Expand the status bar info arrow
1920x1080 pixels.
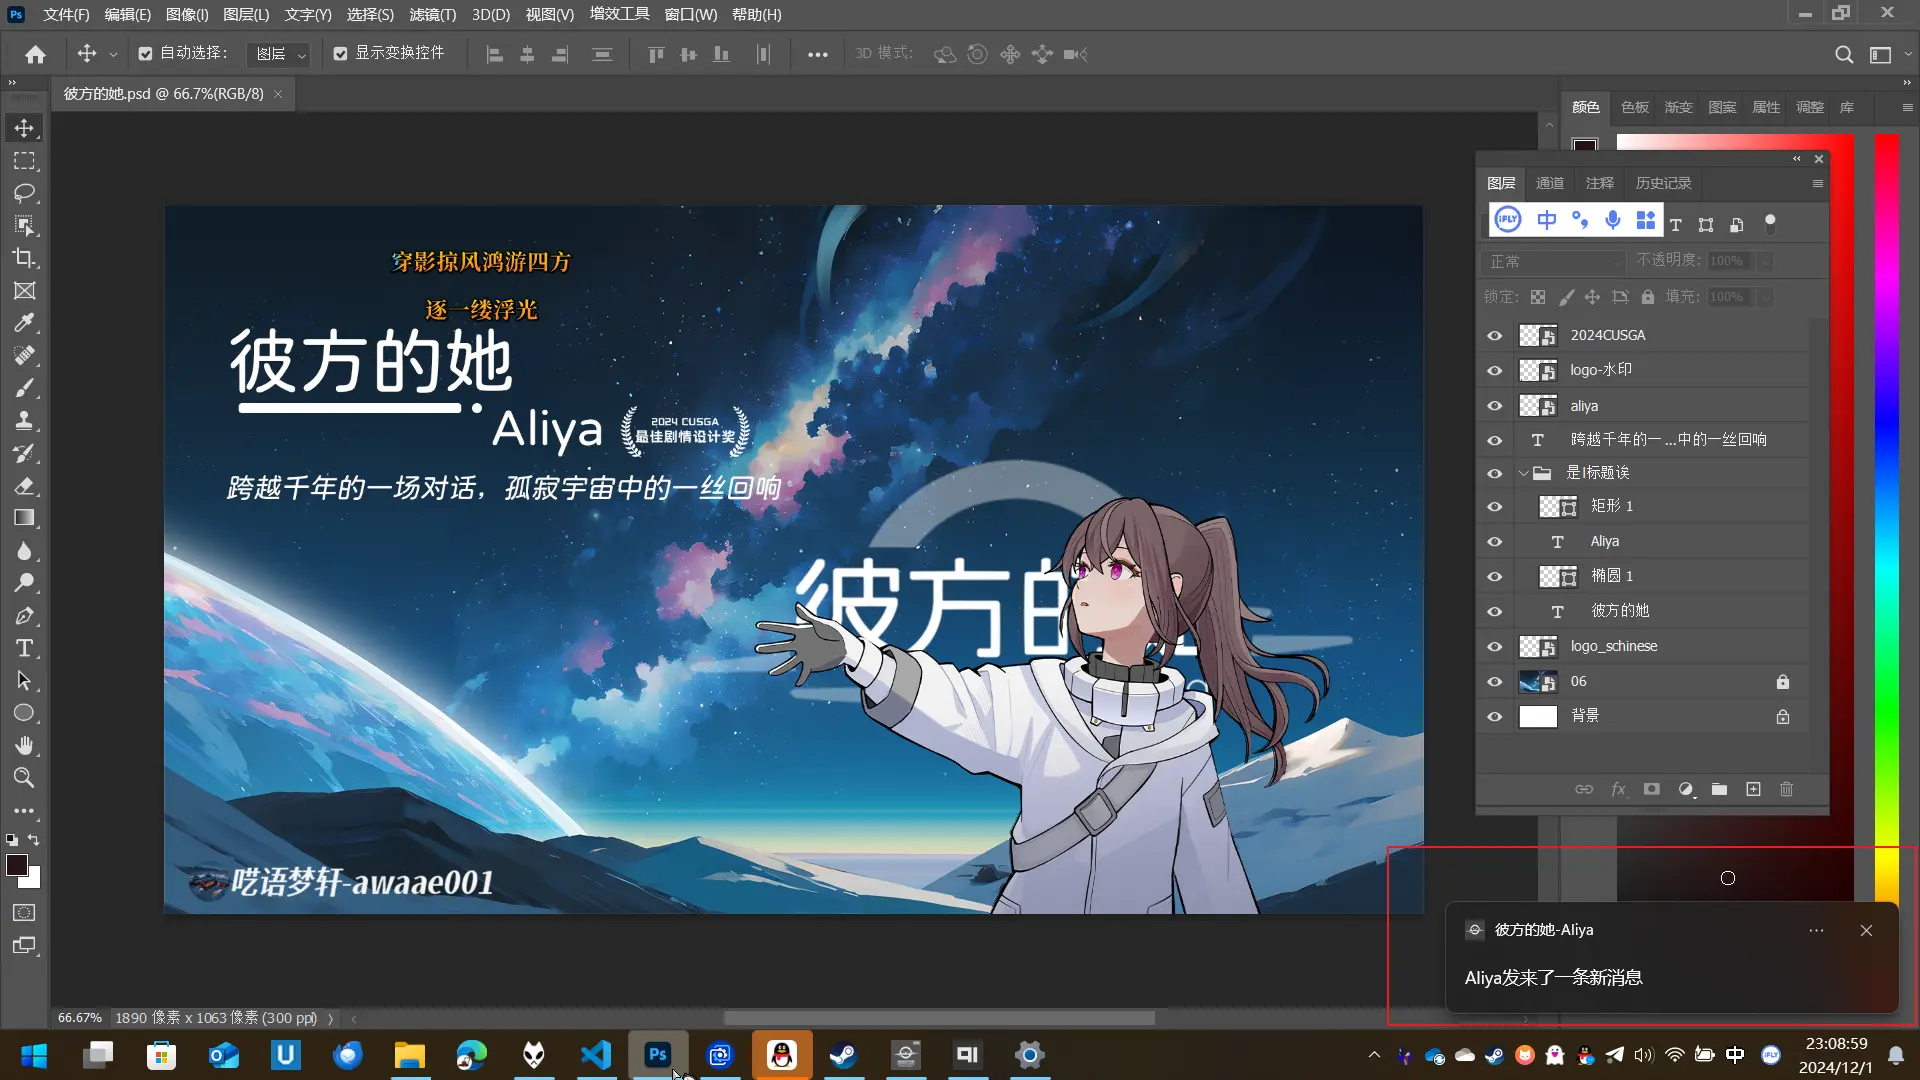330,1018
